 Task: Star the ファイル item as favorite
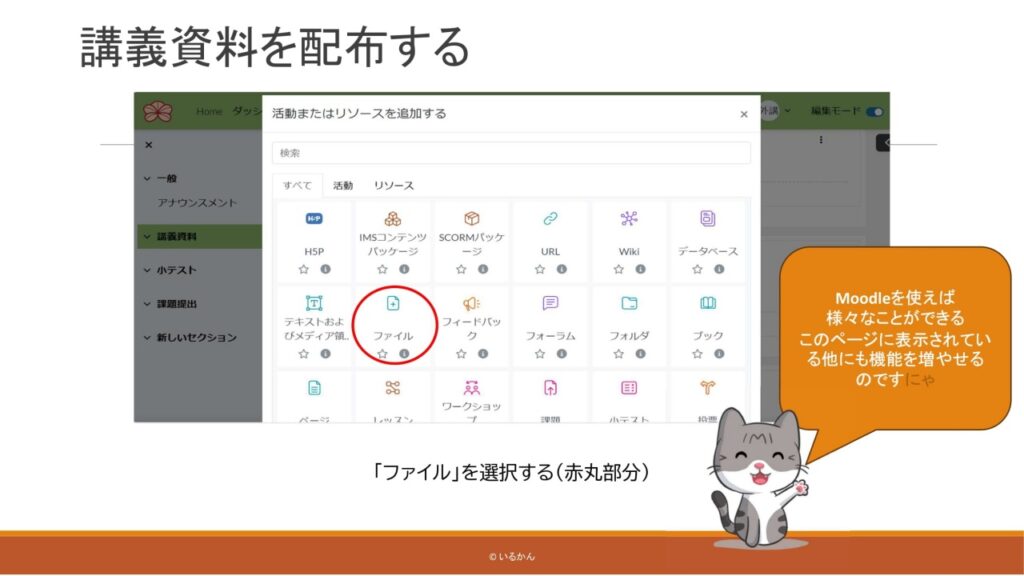click(383, 353)
